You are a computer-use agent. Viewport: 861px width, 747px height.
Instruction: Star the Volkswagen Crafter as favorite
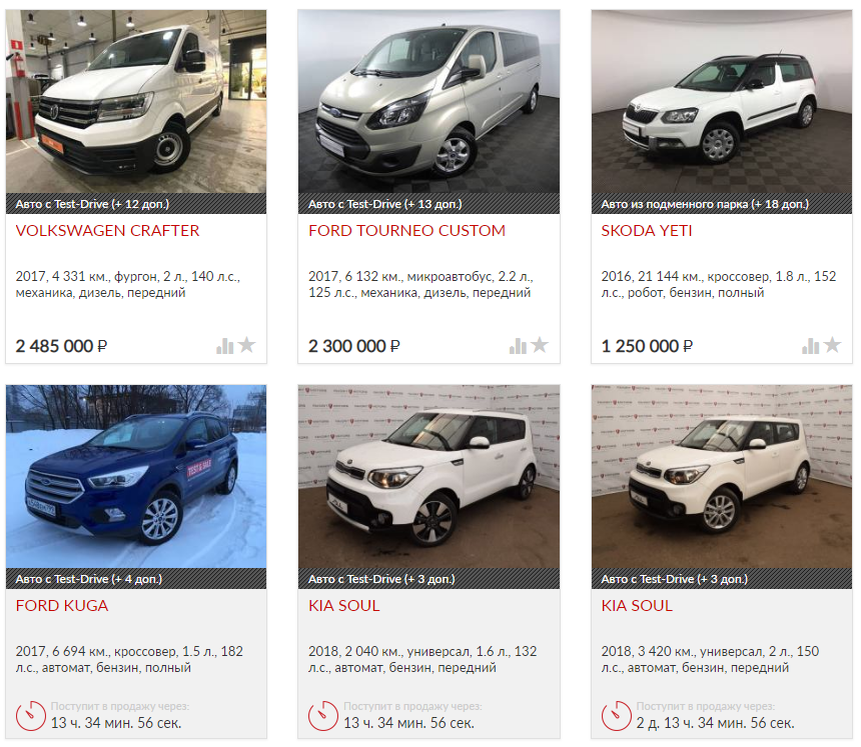click(x=247, y=345)
